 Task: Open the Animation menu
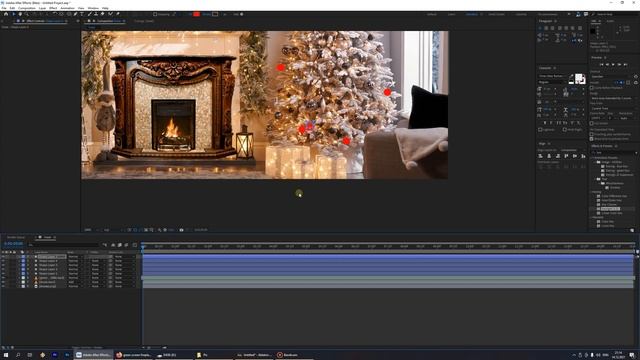tap(67, 8)
